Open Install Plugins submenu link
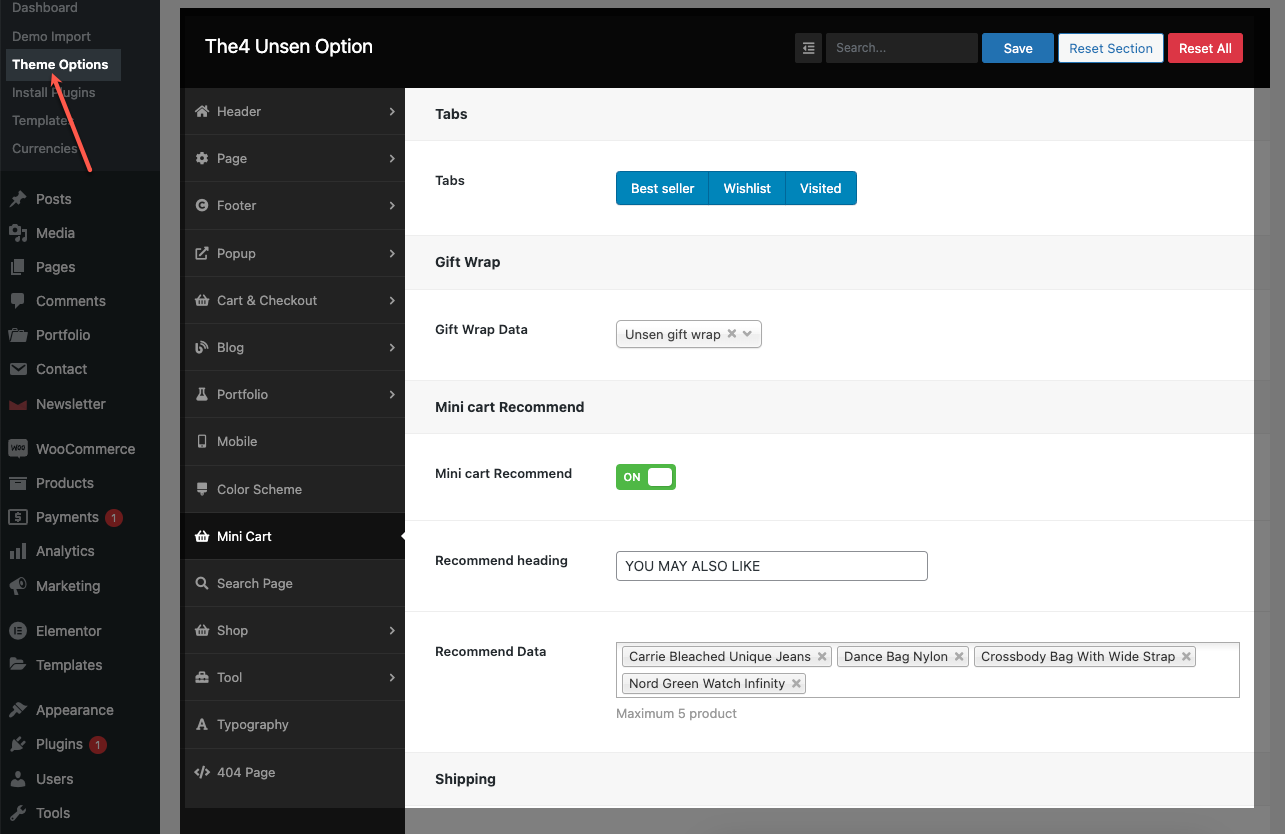Viewport: 1285px width, 834px height. click(54, 92)
